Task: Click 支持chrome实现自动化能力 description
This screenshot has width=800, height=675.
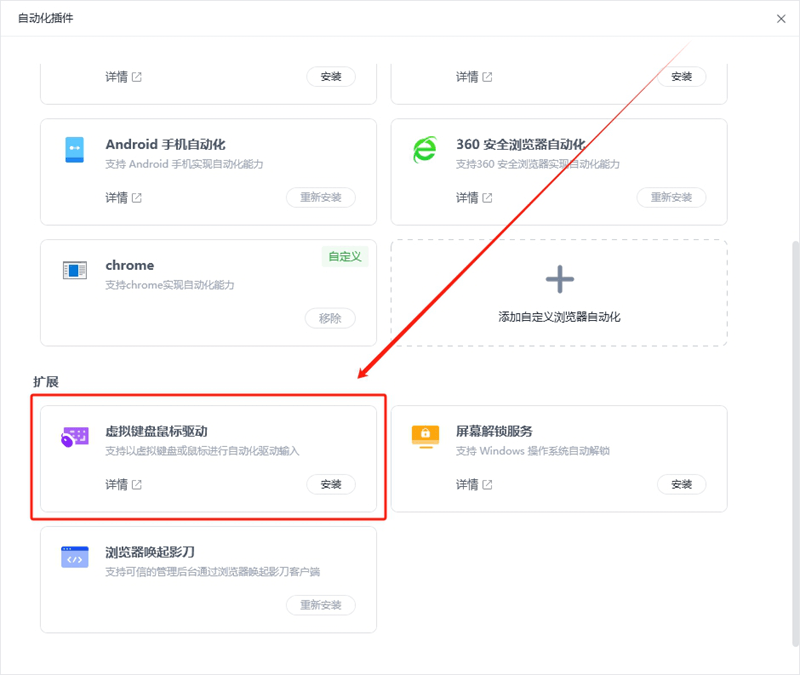Action: [x=170, y=285]
